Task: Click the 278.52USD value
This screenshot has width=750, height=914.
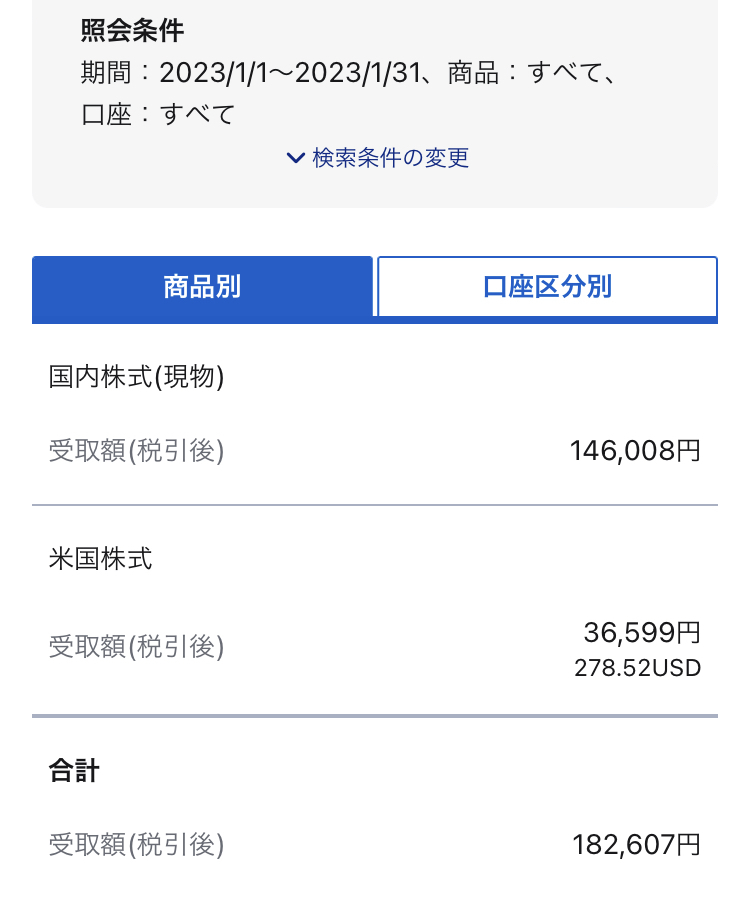Action: 638,668
